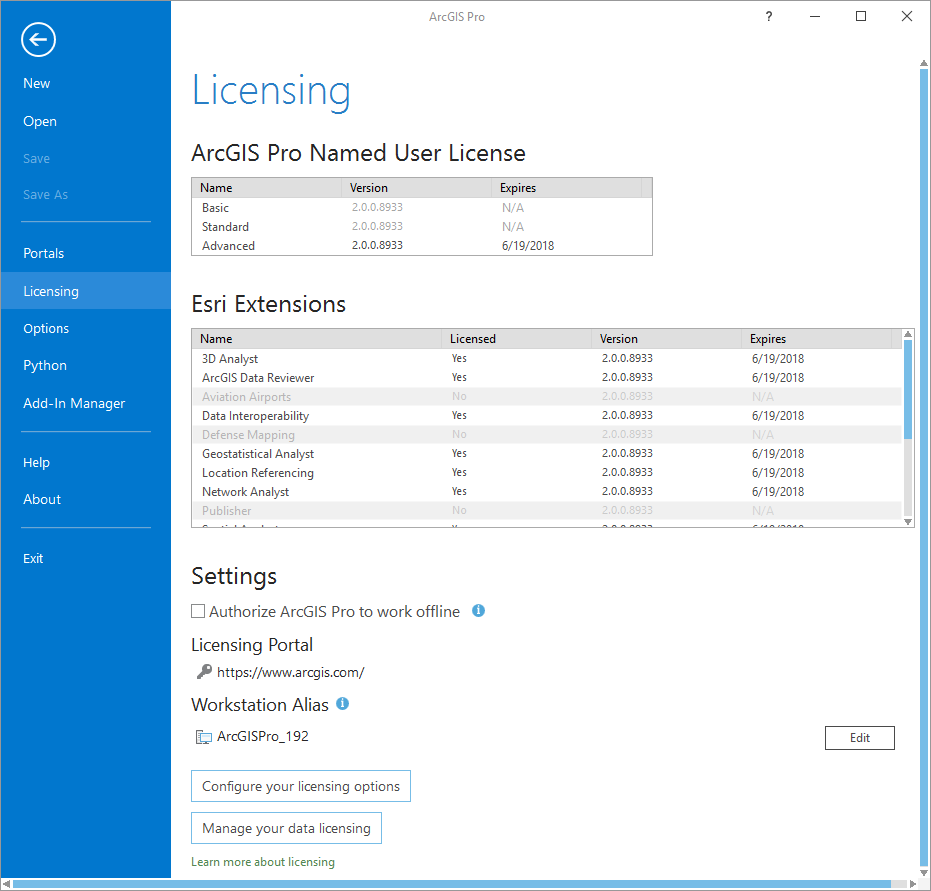Select the Location Referencing row
The width and height of the screenshot is (931, 891).
point(547,473)
